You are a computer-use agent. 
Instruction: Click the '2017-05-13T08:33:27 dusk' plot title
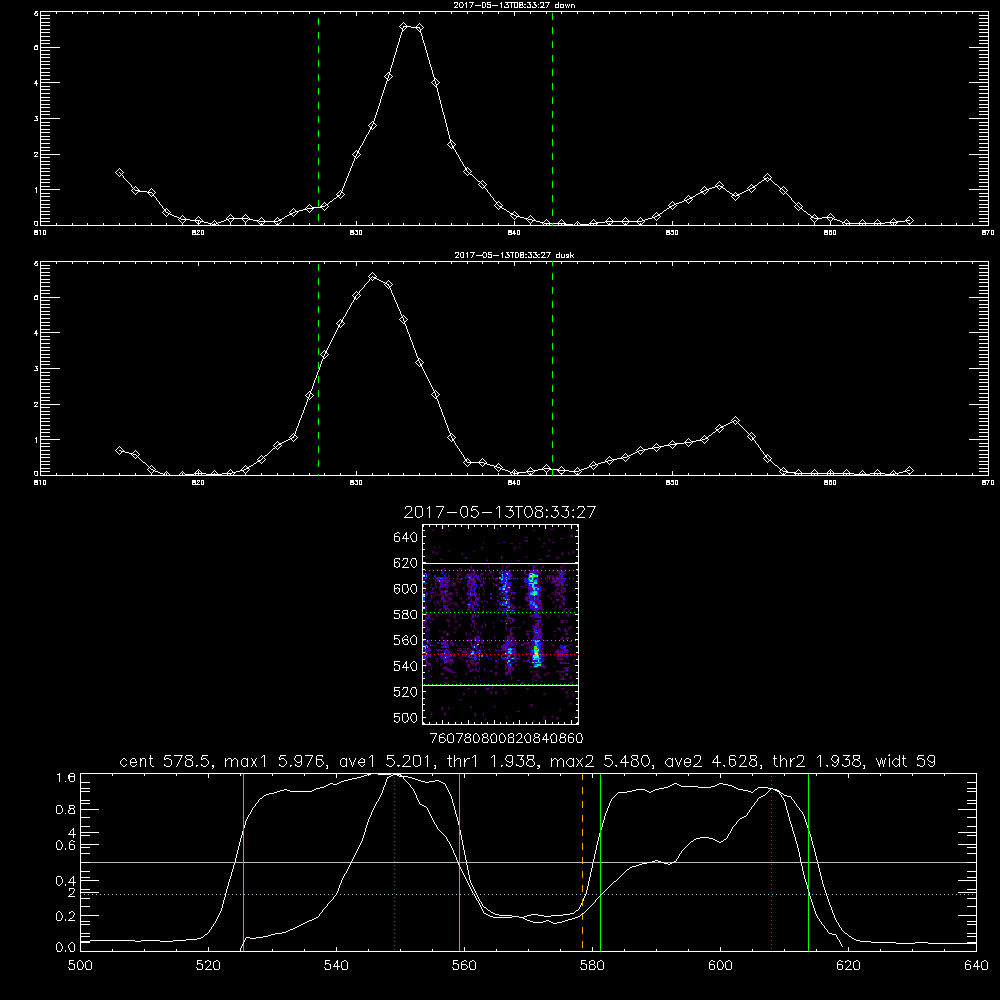coord(514,255)
